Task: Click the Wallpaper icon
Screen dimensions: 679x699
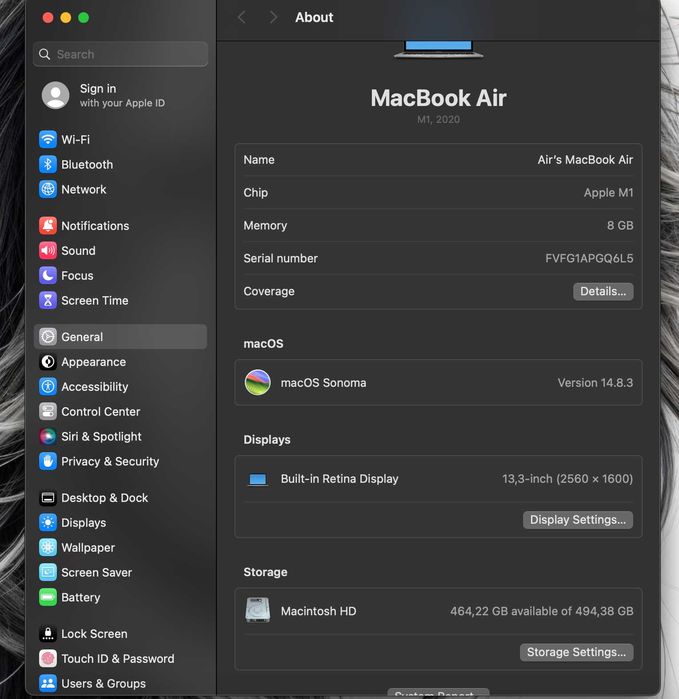Action: coord(48,547)
